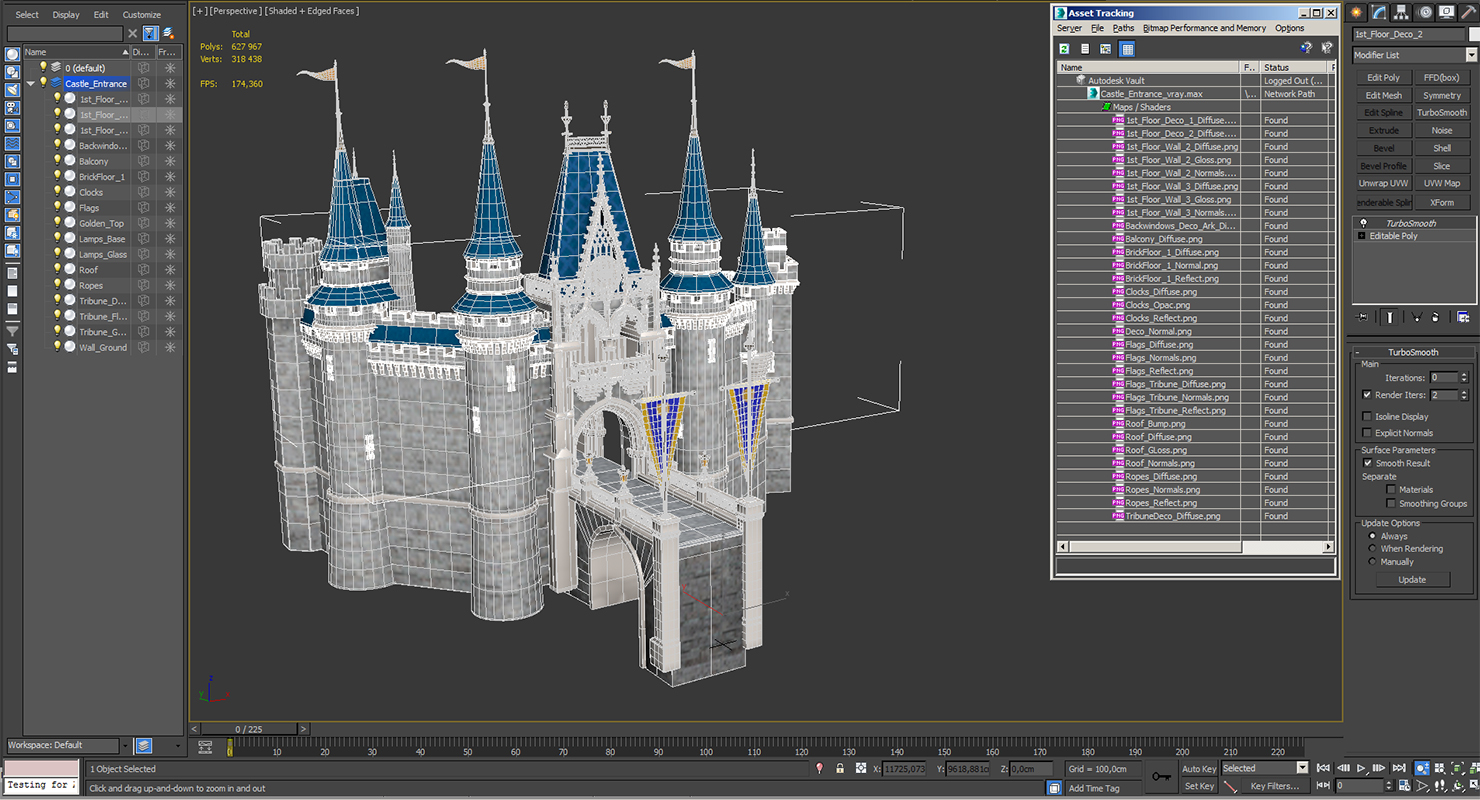
Task: Click the Pin Stack icon
Action: click(1362, 317)
